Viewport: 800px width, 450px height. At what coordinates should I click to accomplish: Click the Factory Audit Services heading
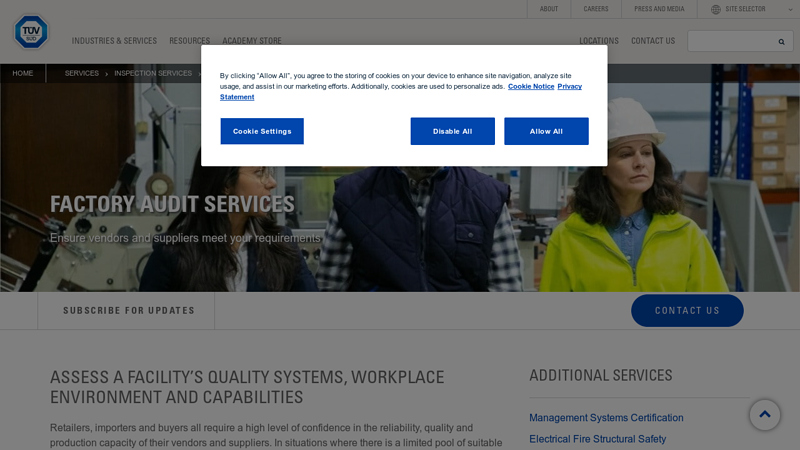click(x=172, y=205)
